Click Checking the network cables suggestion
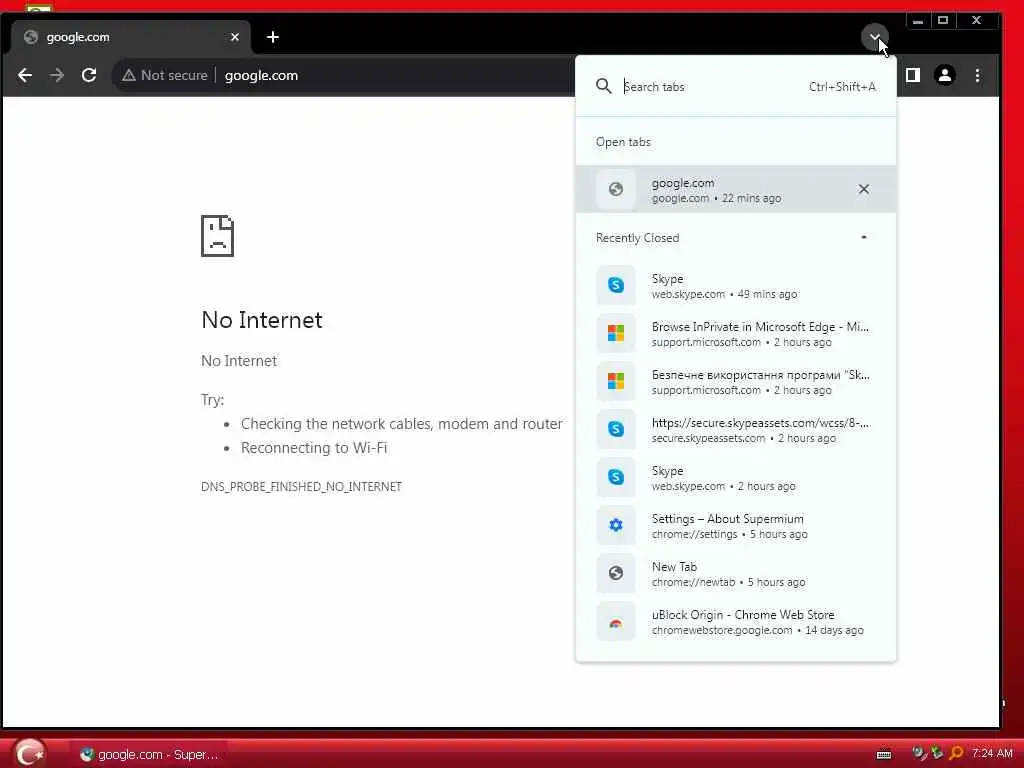 (x=402, y=424)
